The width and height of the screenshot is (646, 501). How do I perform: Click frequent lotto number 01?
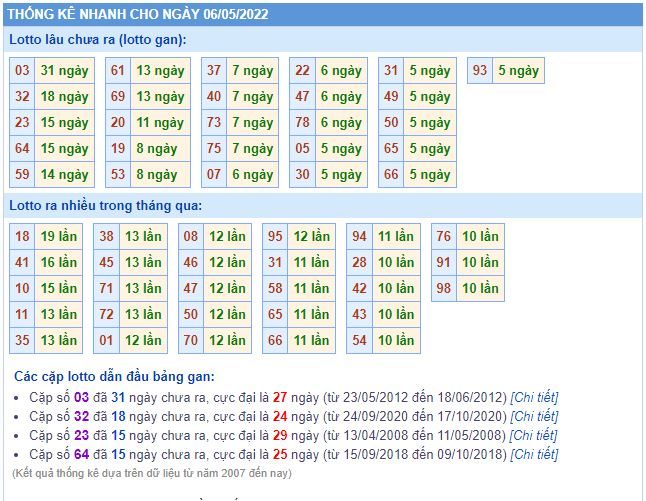106,340
